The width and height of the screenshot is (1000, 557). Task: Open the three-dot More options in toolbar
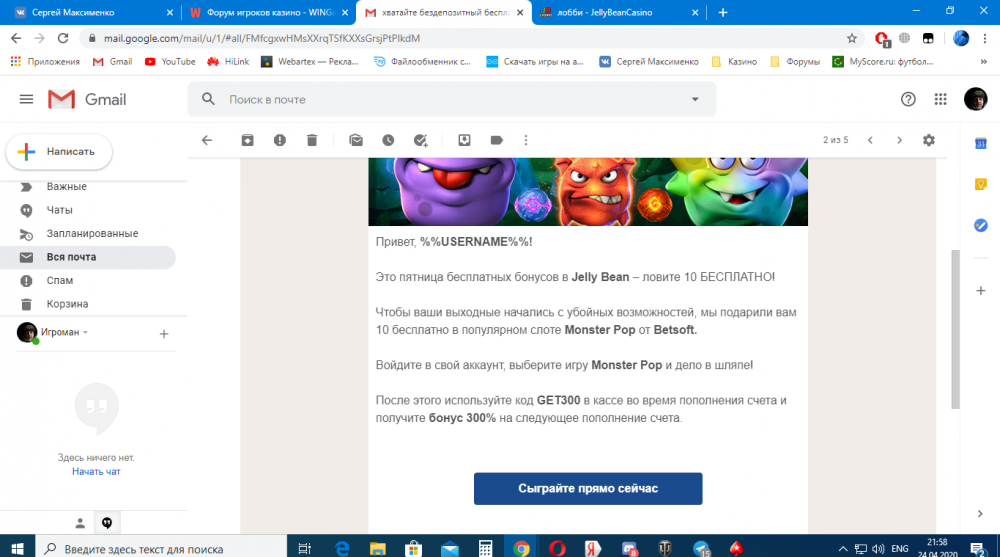point(526,140)
